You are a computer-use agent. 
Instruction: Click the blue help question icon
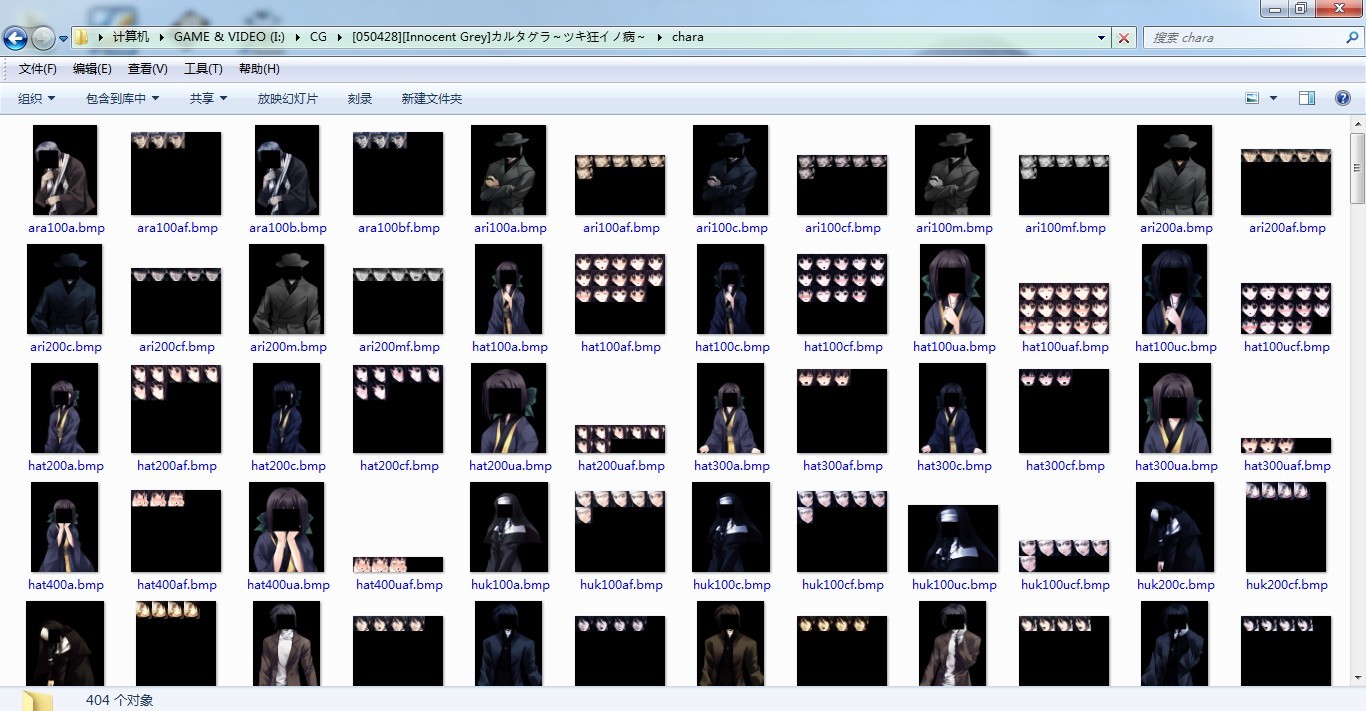[1343, 98]
